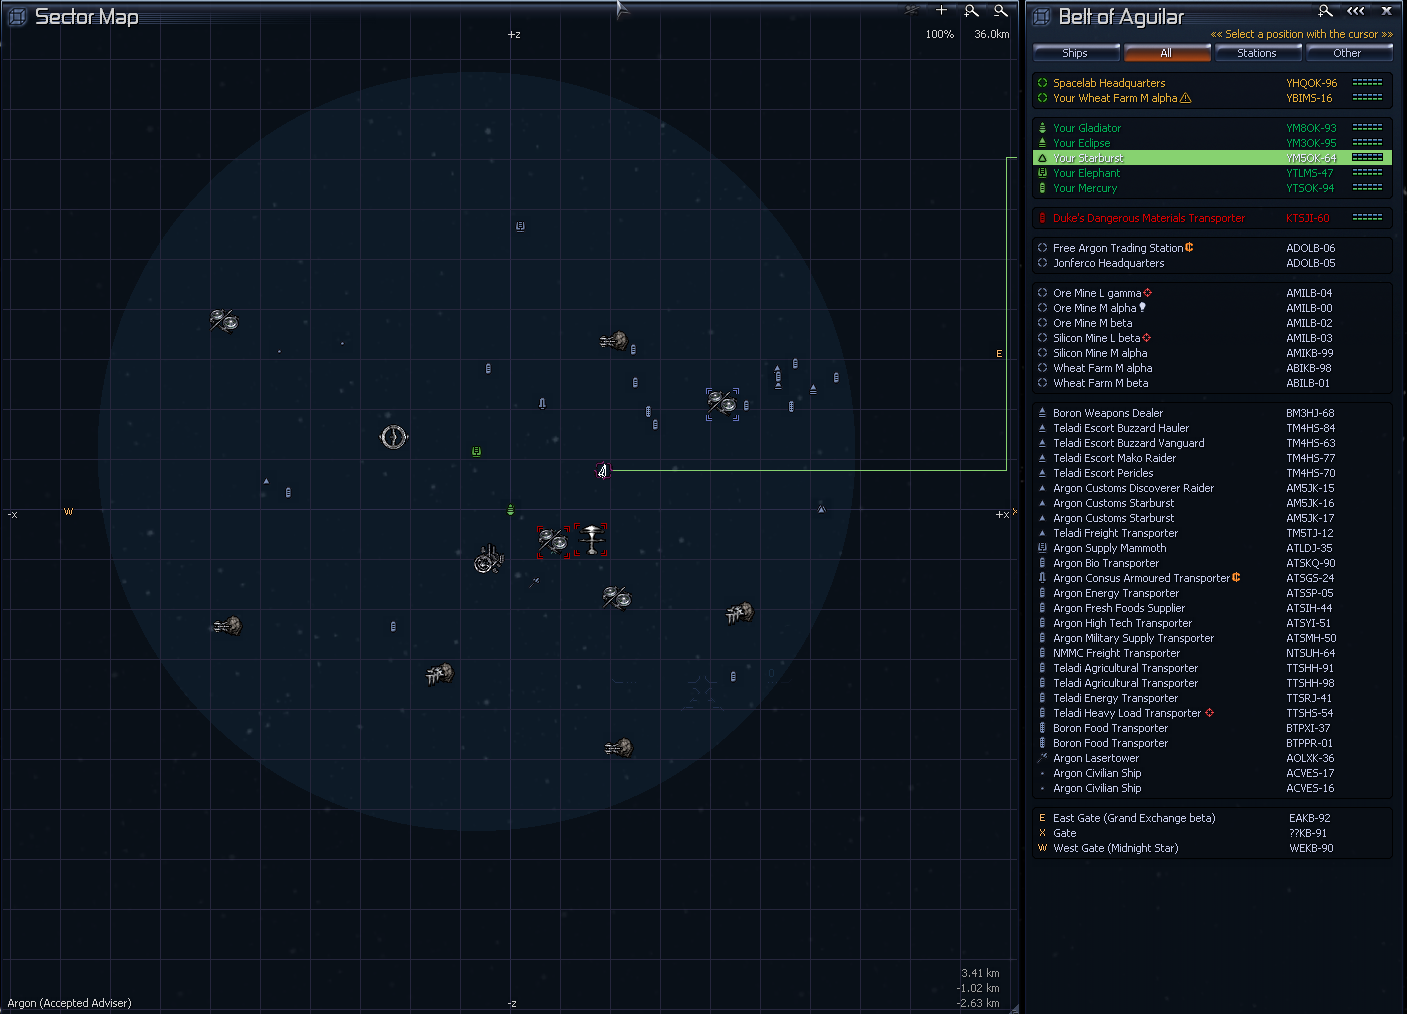The width and height of the screenshot is (1407, 1014).
Task: Select East Gate (Grand Exchange beta) entry
Action: pyautogui.click(x=1134, y=818)
